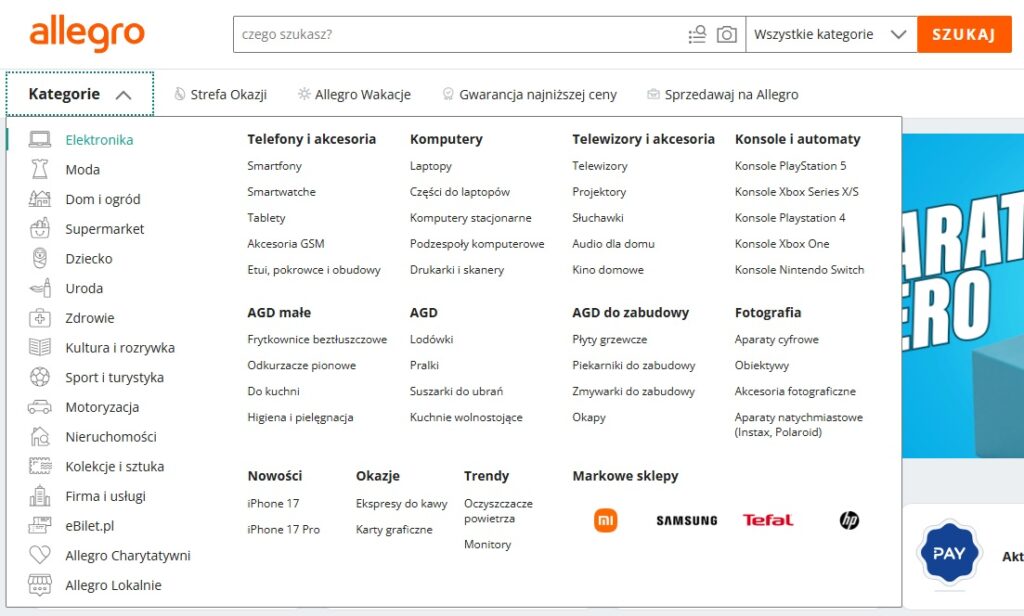Click the camera image search icon
Image resolution: width=1024 pixels, height=616 pixels.
coord(726,34)
